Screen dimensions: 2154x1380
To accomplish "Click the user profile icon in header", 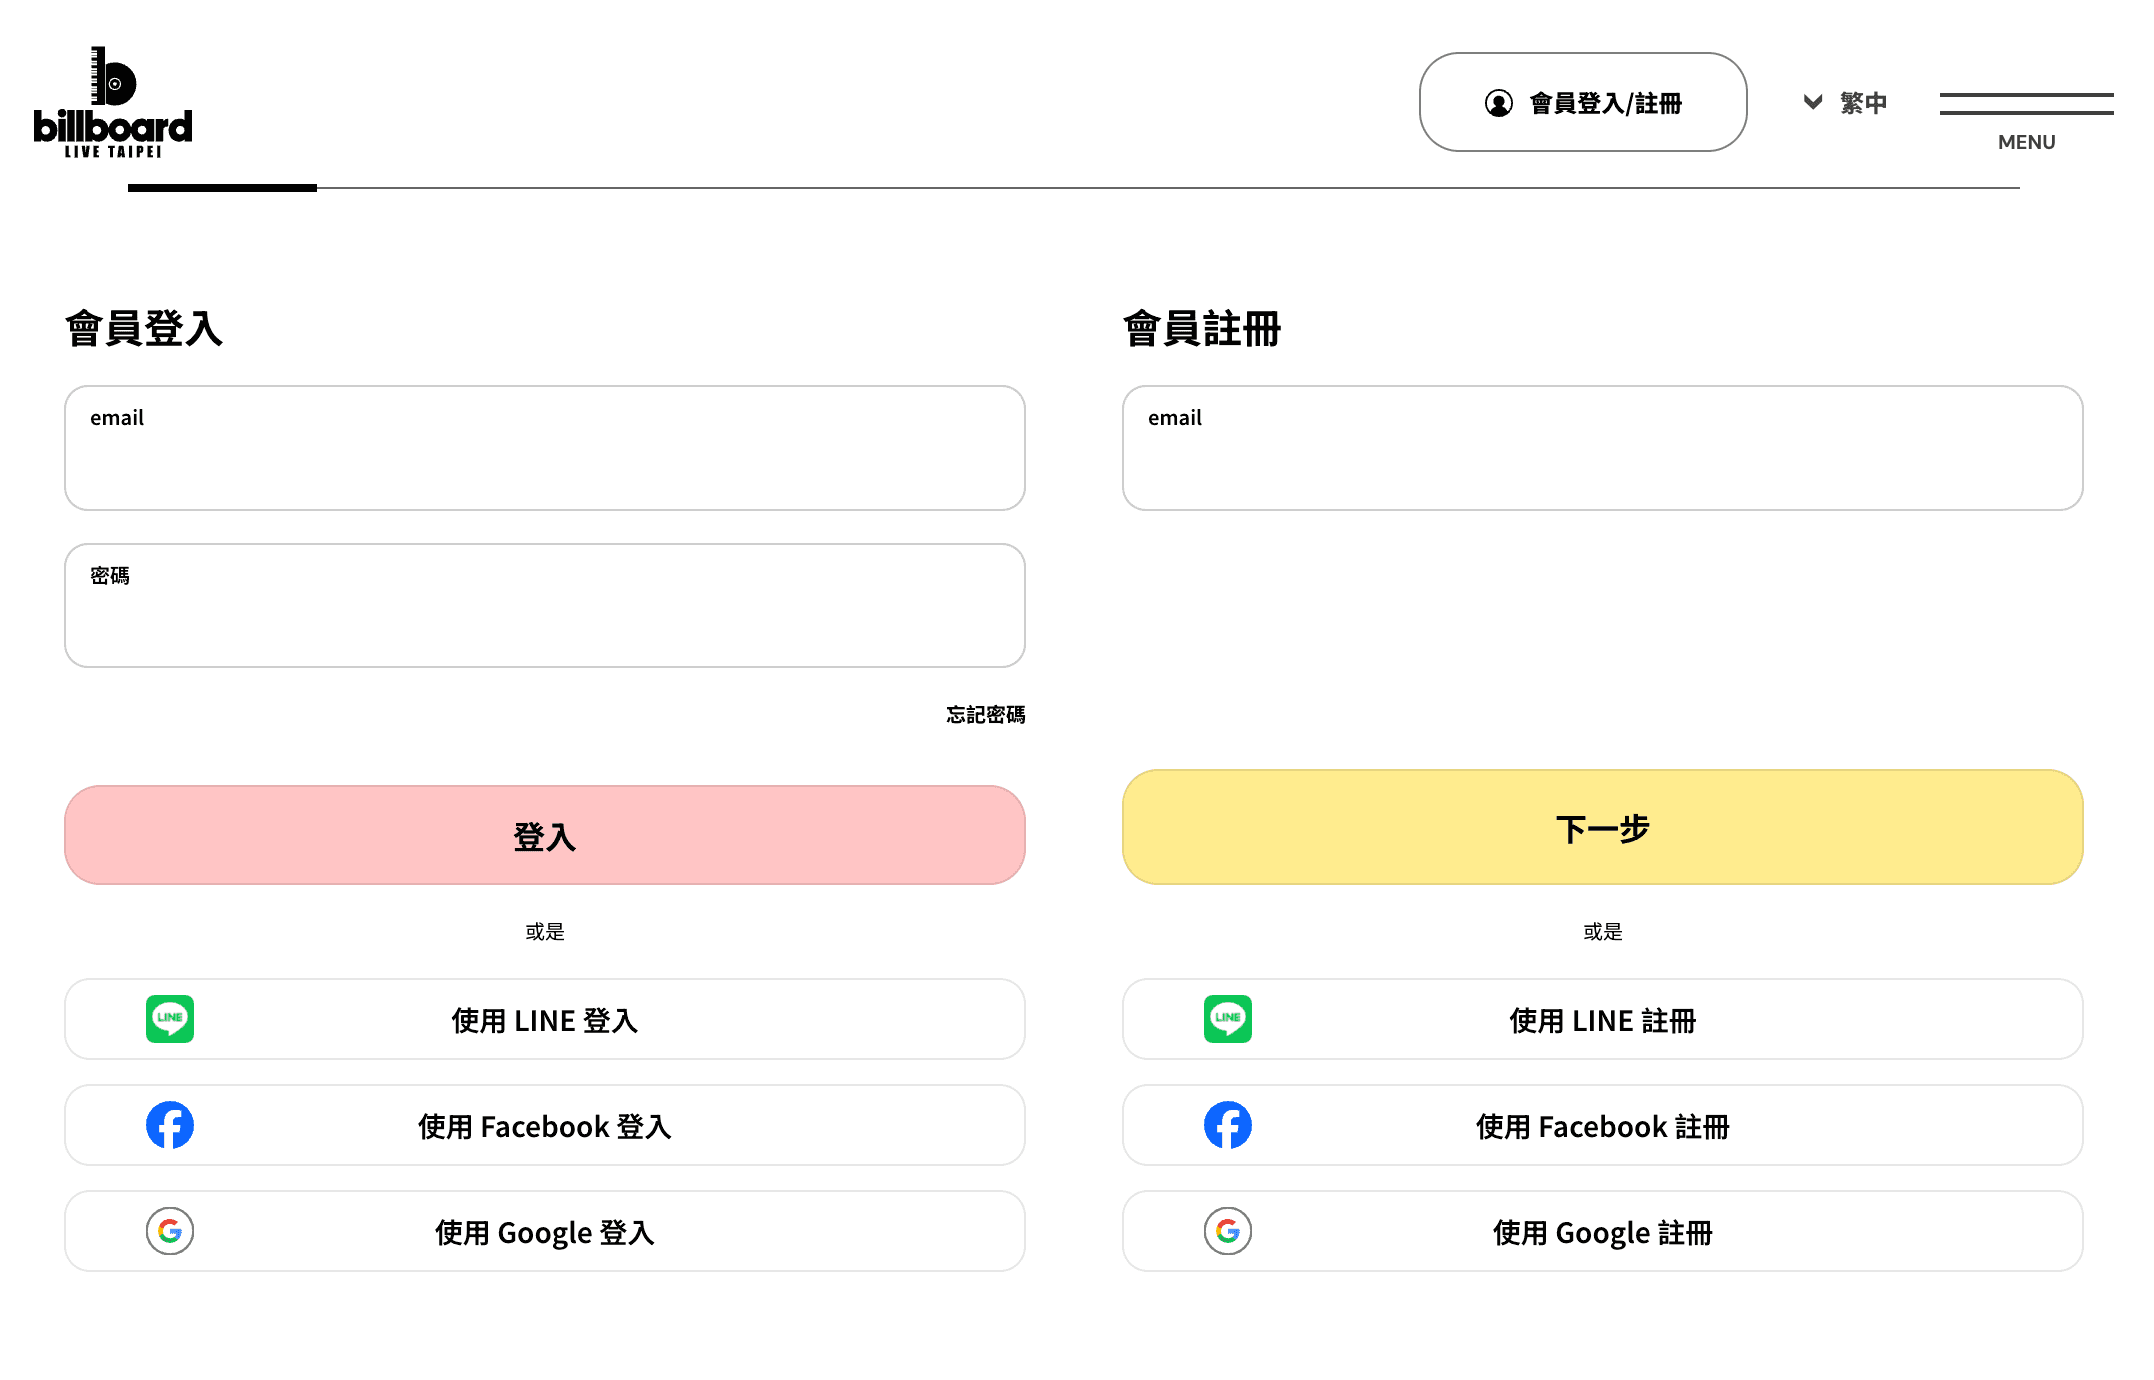I will click(1498, 103).
